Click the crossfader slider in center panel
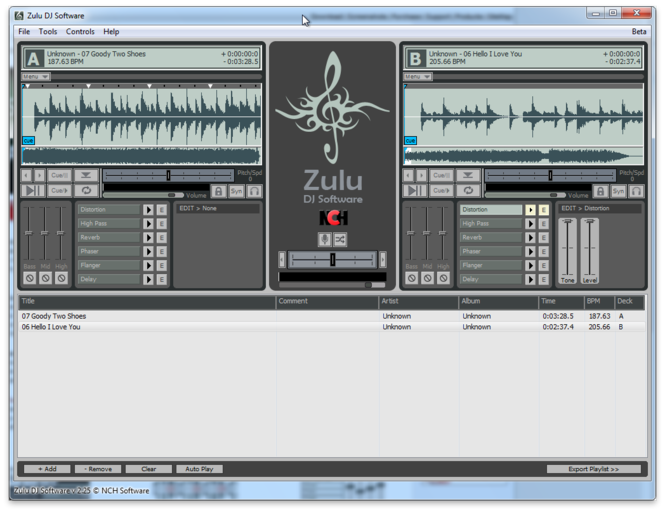This screenshot has width=665, height=513. pyautogui.click(x=332, y=259)
